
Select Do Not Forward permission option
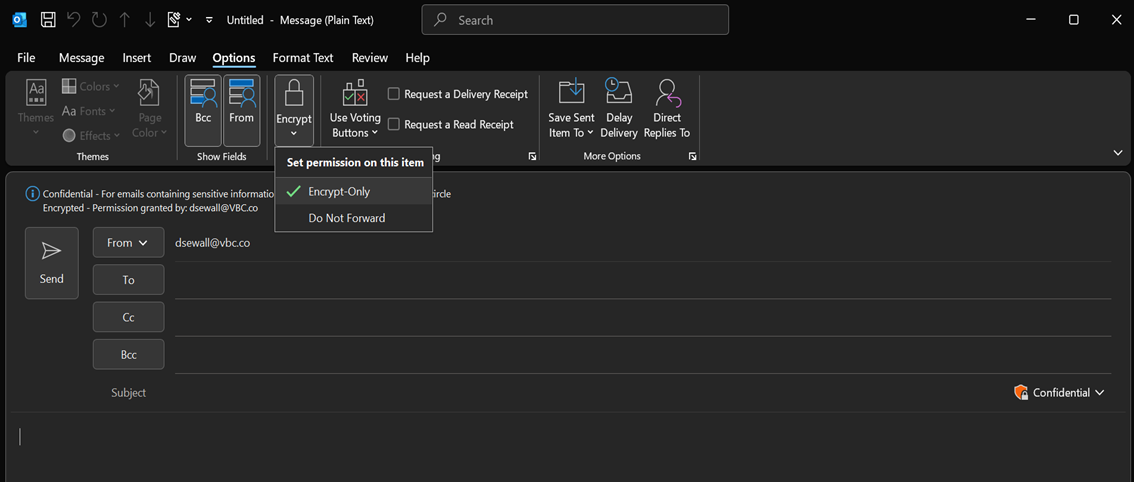[346, 218]
